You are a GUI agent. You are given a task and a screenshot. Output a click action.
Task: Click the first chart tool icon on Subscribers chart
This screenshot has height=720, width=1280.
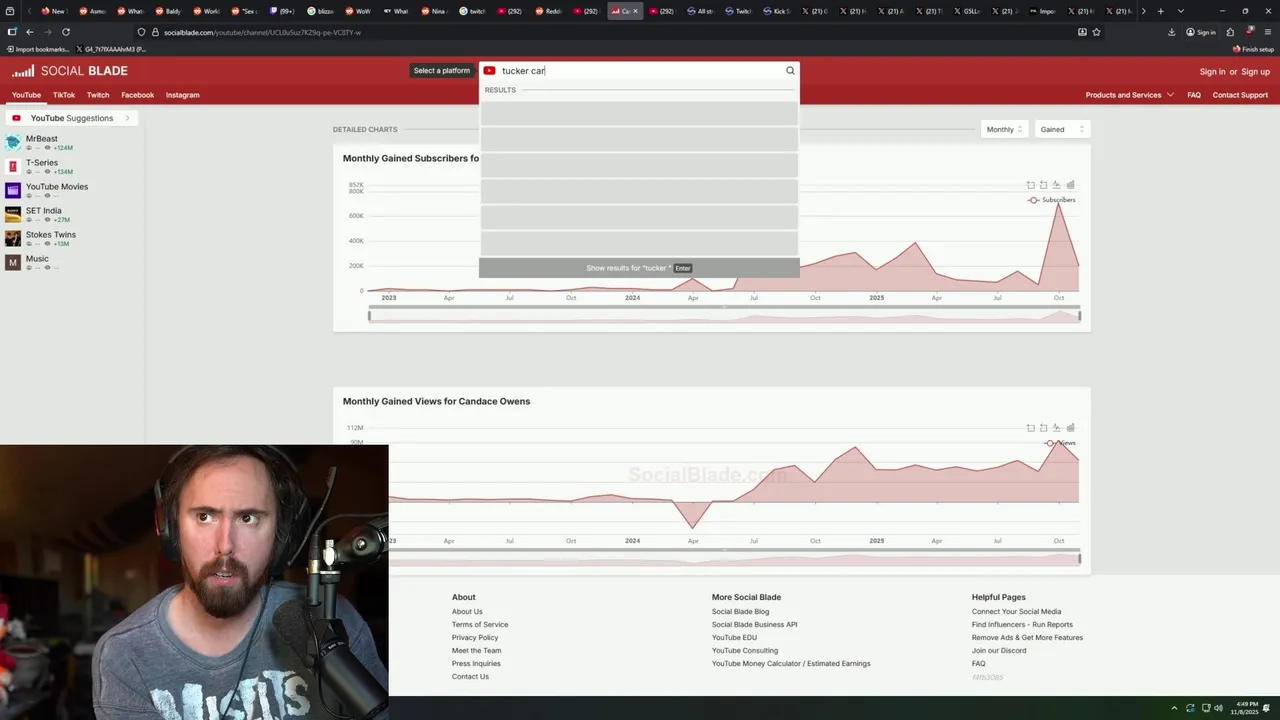[x=1031, y=185]
